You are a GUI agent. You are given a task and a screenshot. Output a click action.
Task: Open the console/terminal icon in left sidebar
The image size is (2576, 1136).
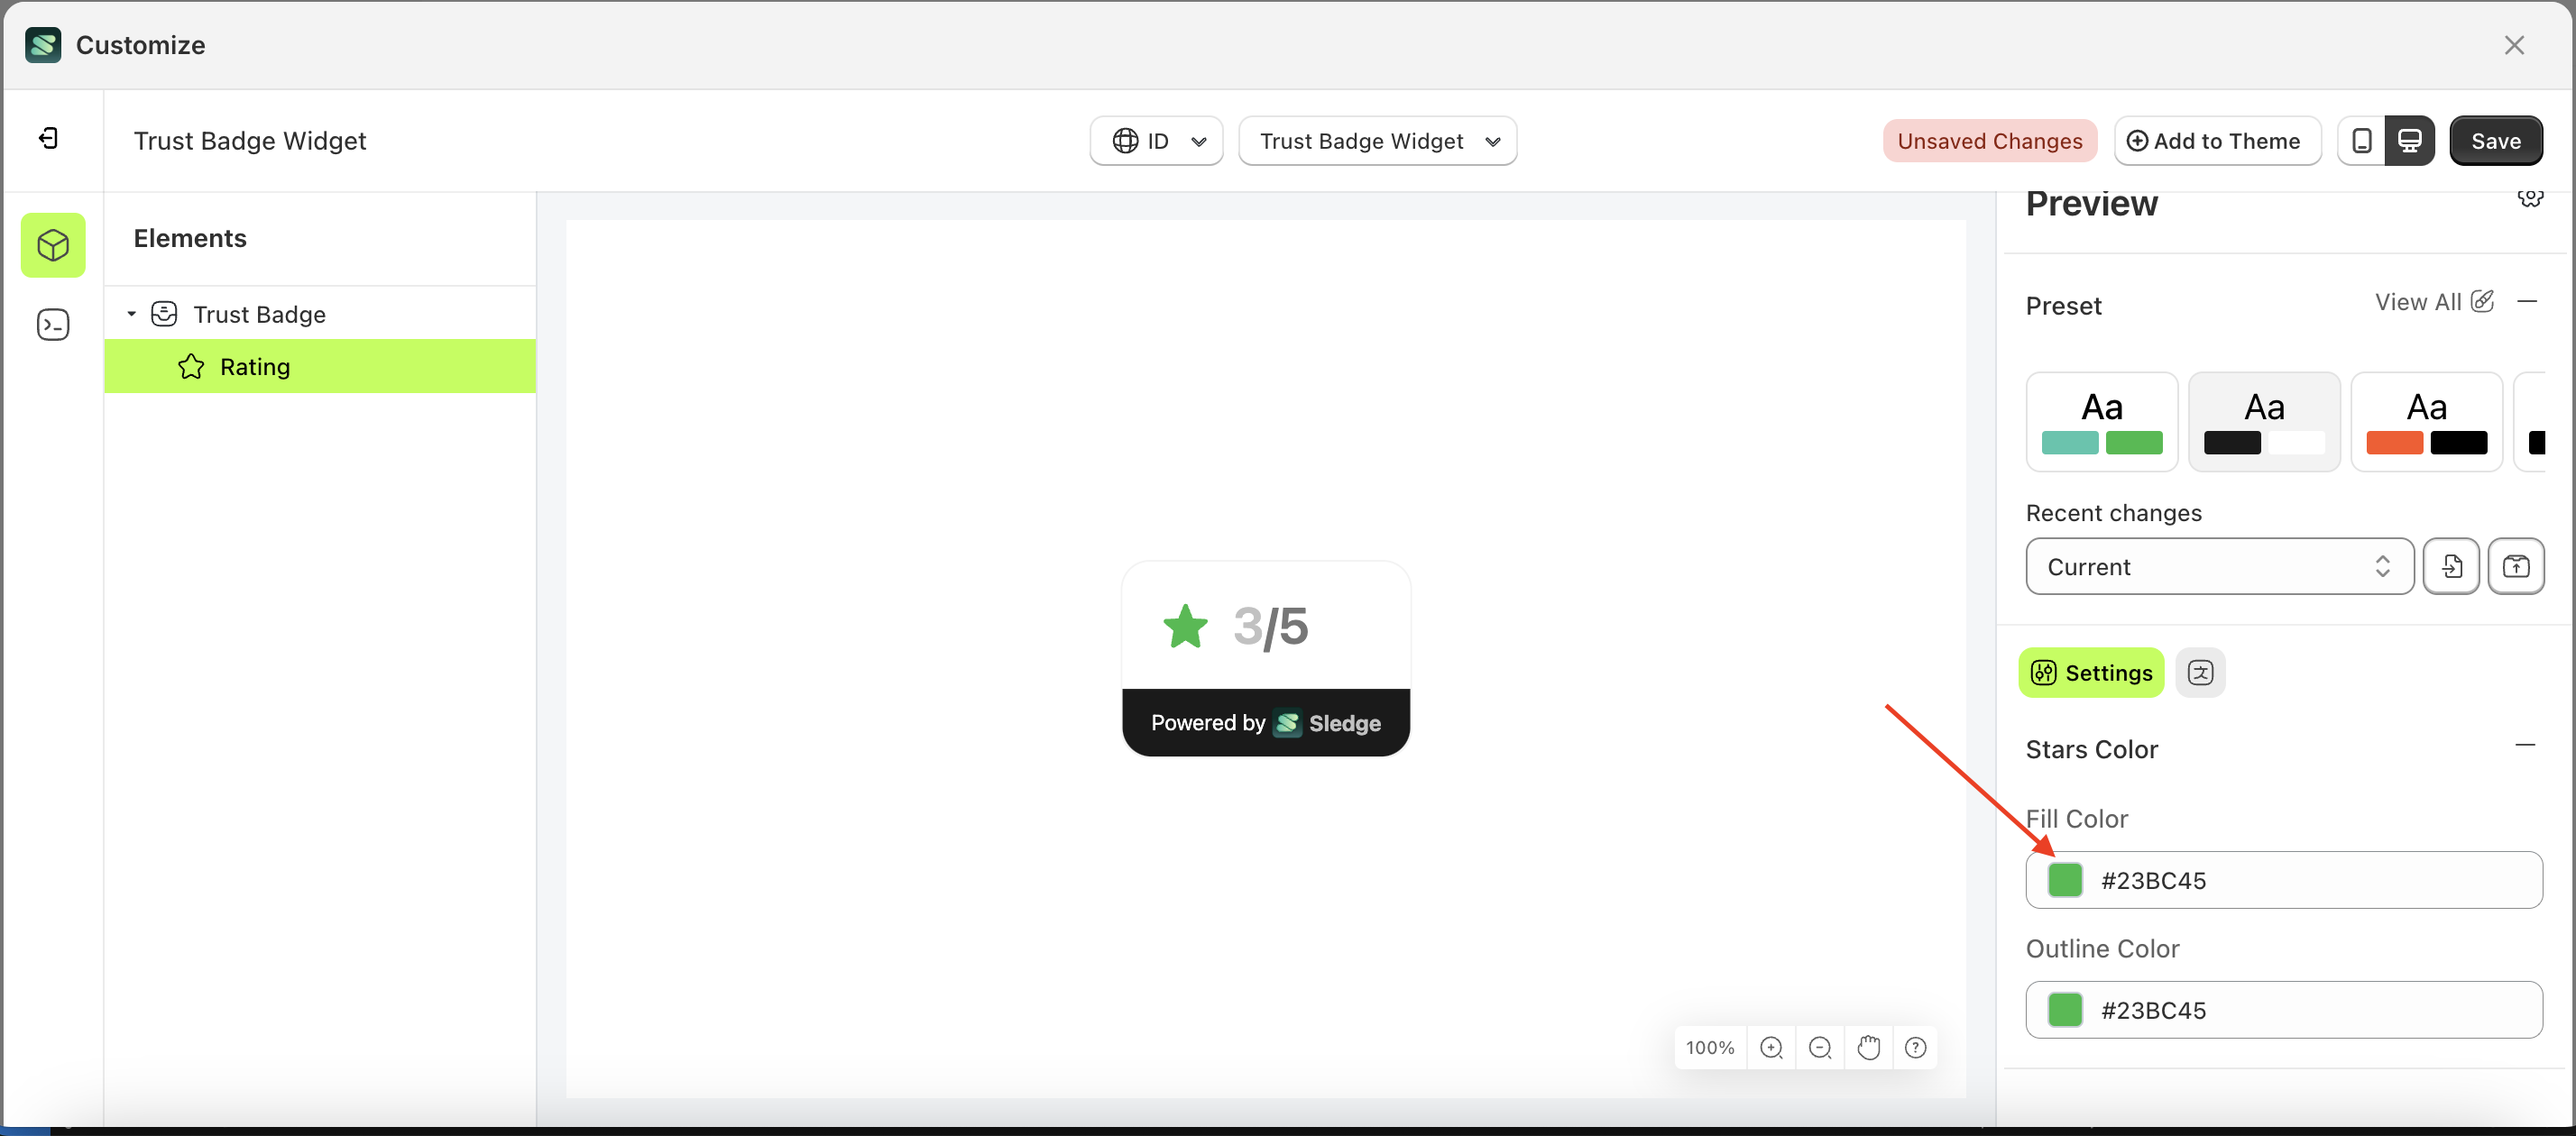(x=52, y=324)
